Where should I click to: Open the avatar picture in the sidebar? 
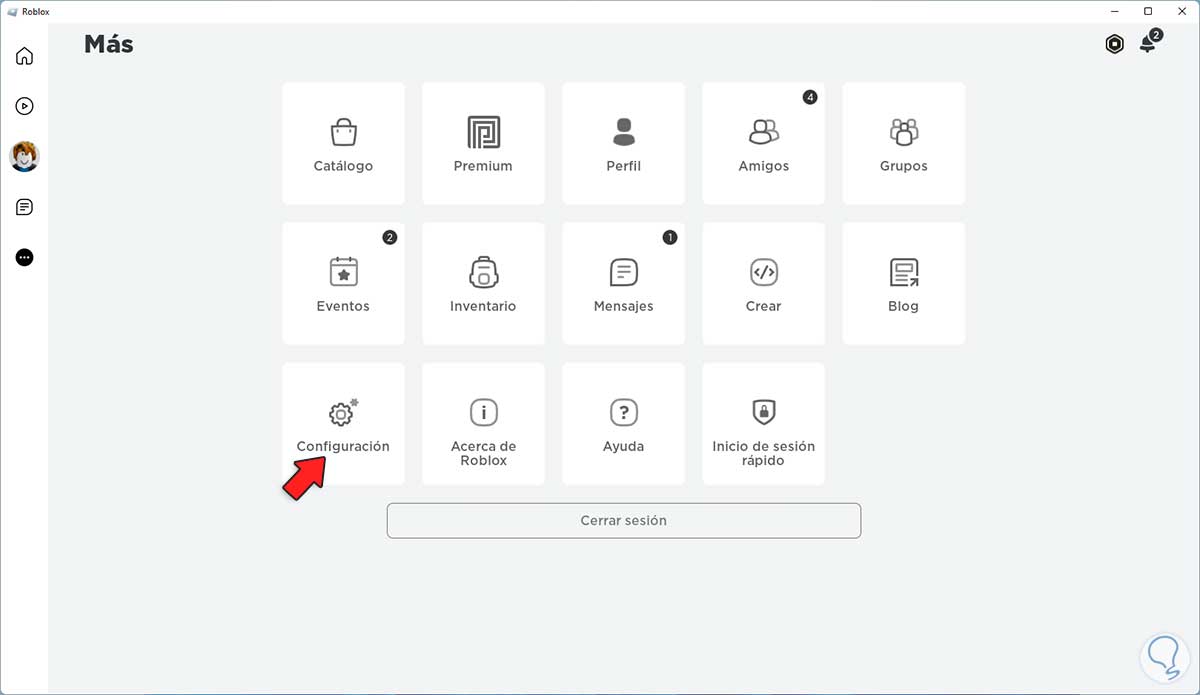click(x=24, y=156)
